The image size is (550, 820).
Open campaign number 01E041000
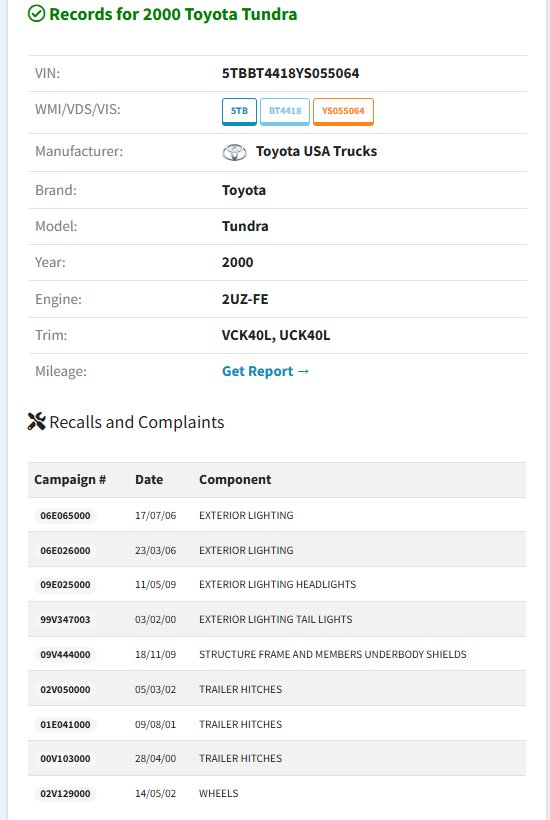click(x=65, y=725)
